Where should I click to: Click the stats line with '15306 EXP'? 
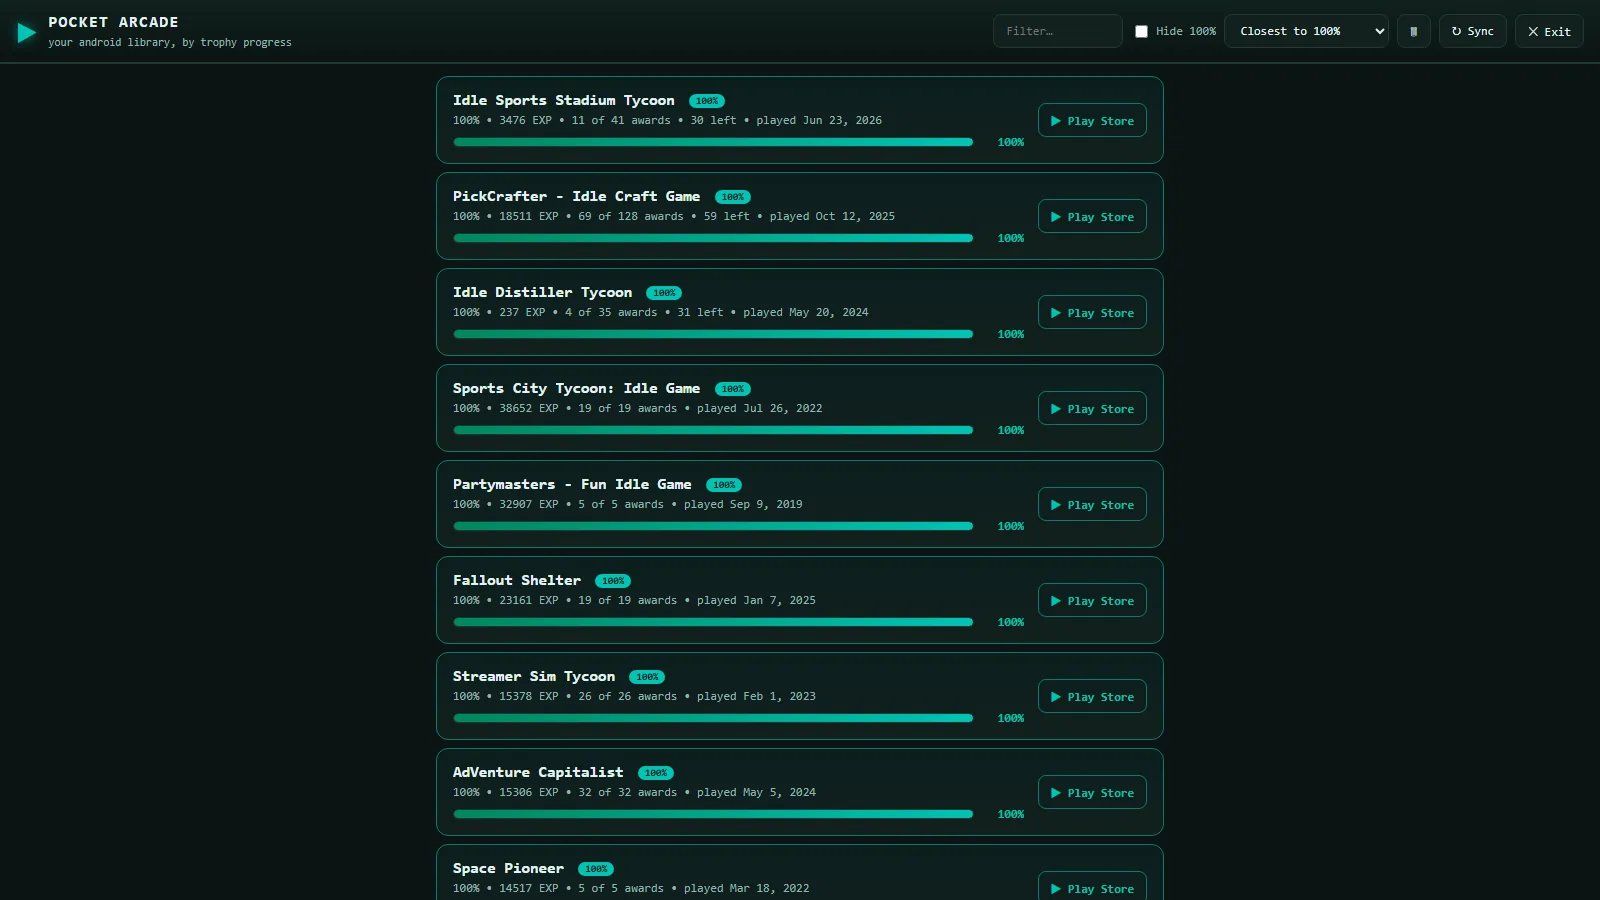pyautogui.click(x=634, y=792)
